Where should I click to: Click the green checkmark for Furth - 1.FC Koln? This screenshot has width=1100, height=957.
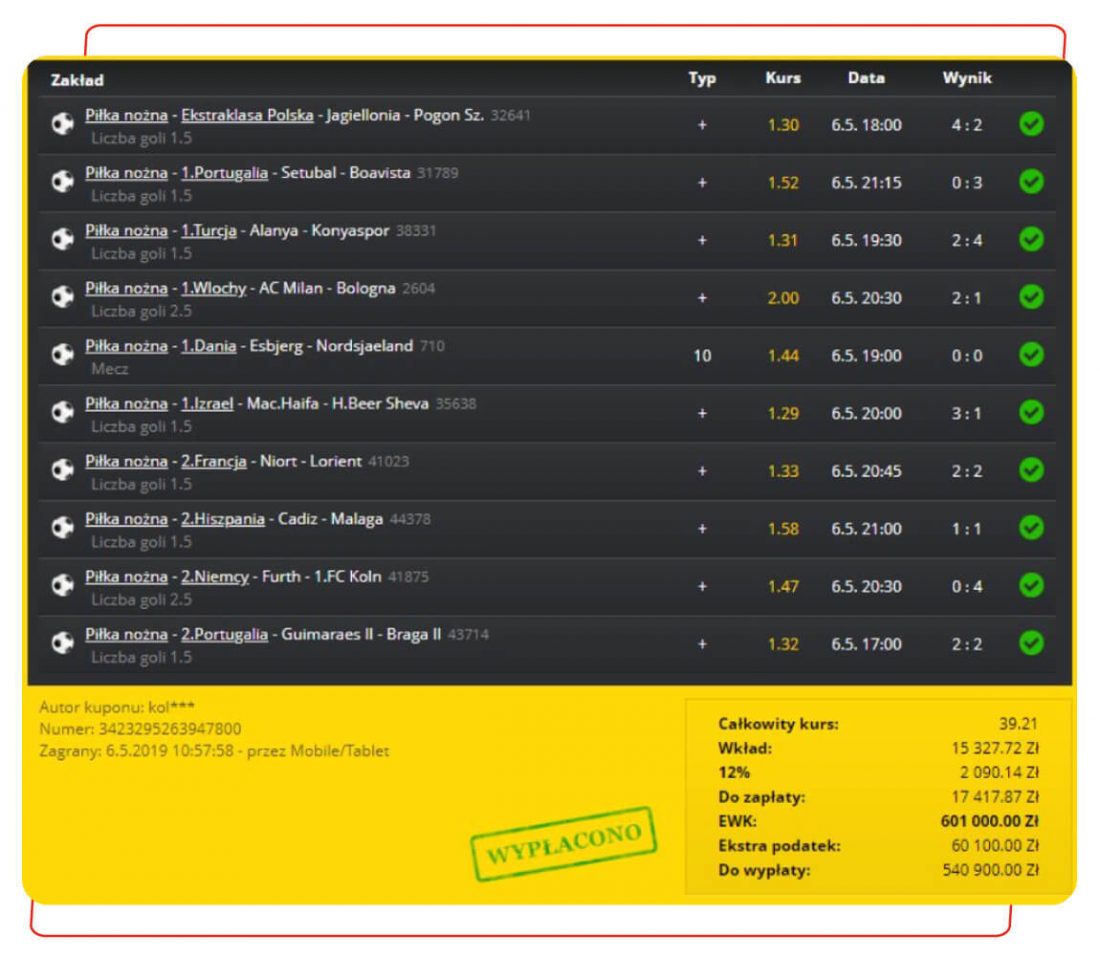pos(1030,586)
